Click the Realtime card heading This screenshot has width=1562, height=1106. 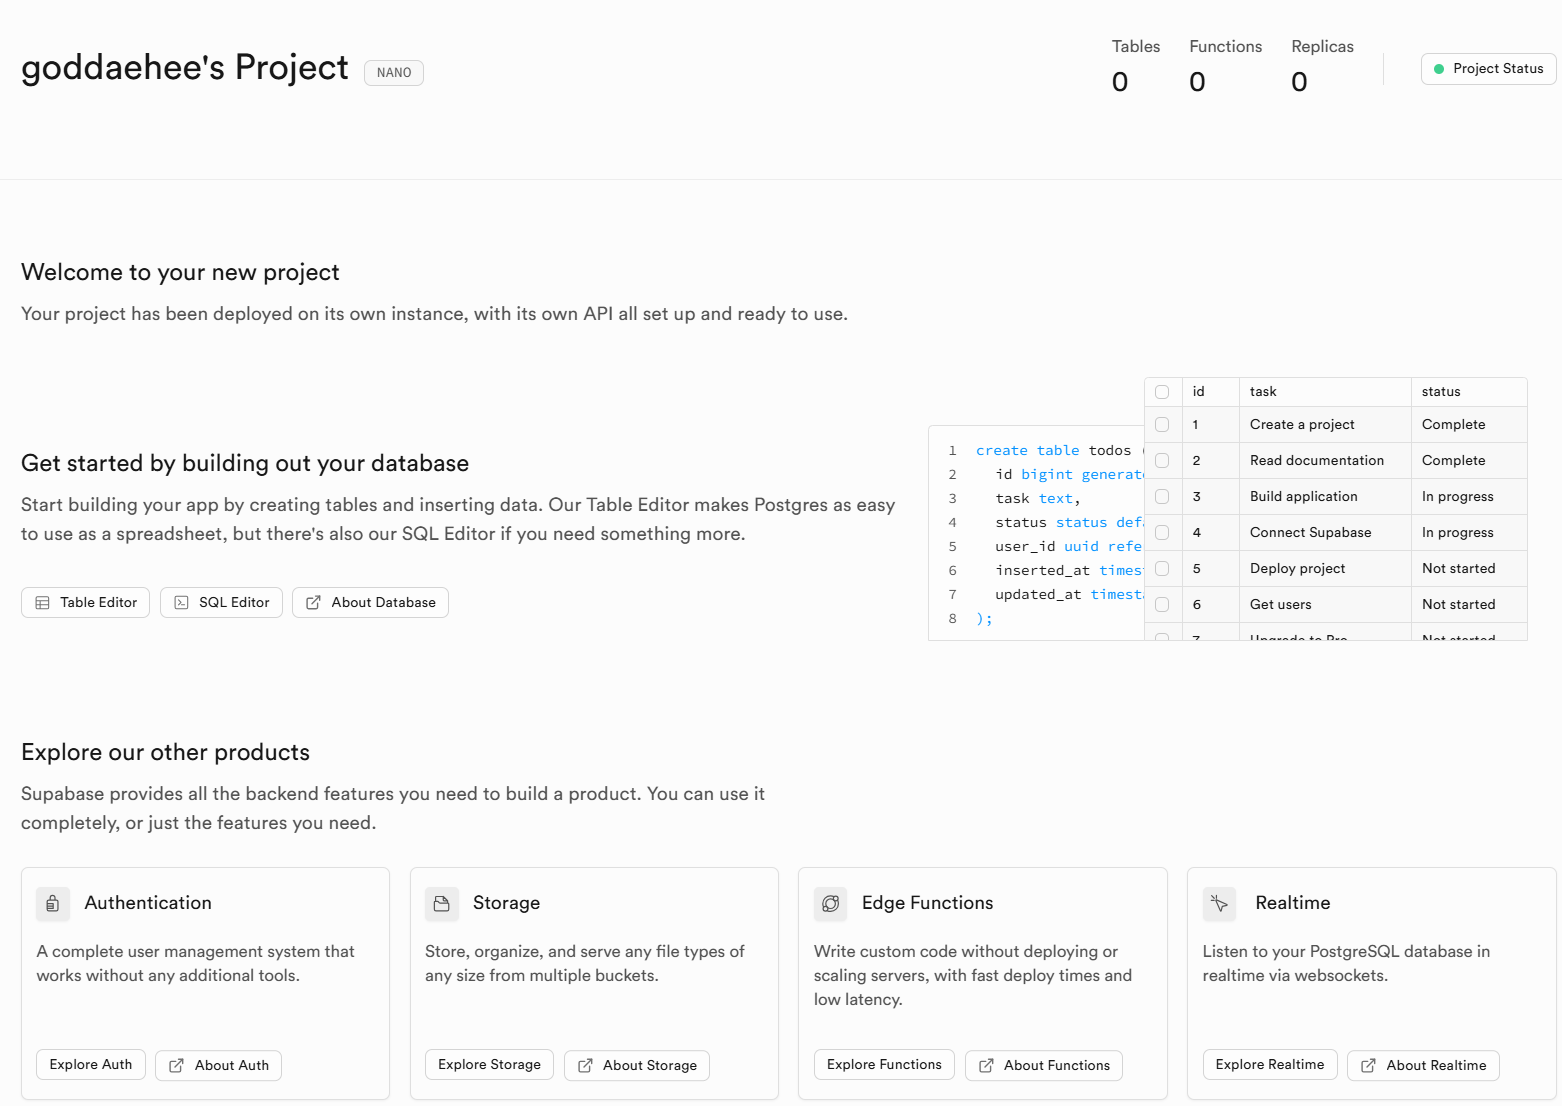(1293, 903)
